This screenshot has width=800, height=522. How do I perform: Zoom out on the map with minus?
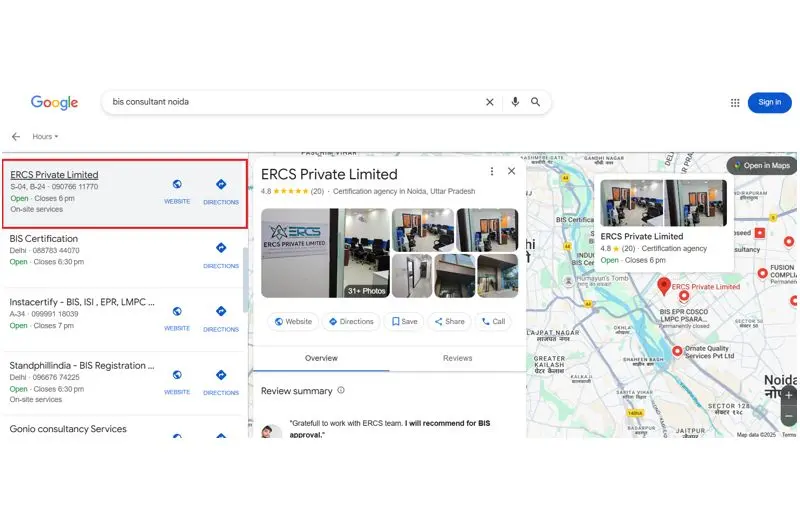coord(789,416)
